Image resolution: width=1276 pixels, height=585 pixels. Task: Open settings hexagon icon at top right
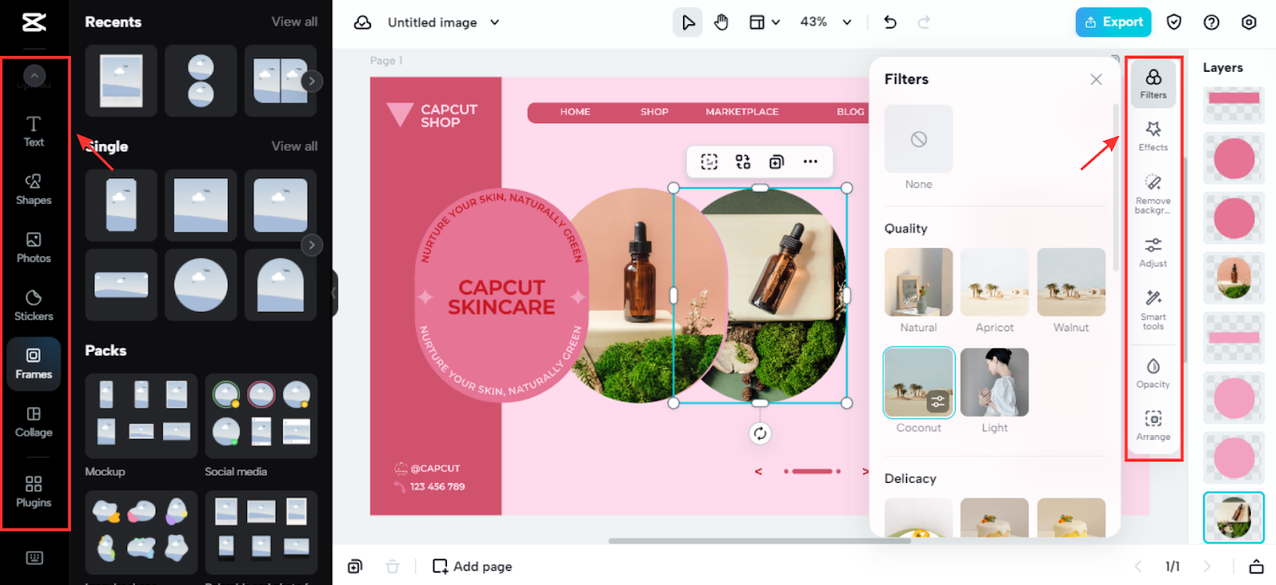coord(1249,22)
